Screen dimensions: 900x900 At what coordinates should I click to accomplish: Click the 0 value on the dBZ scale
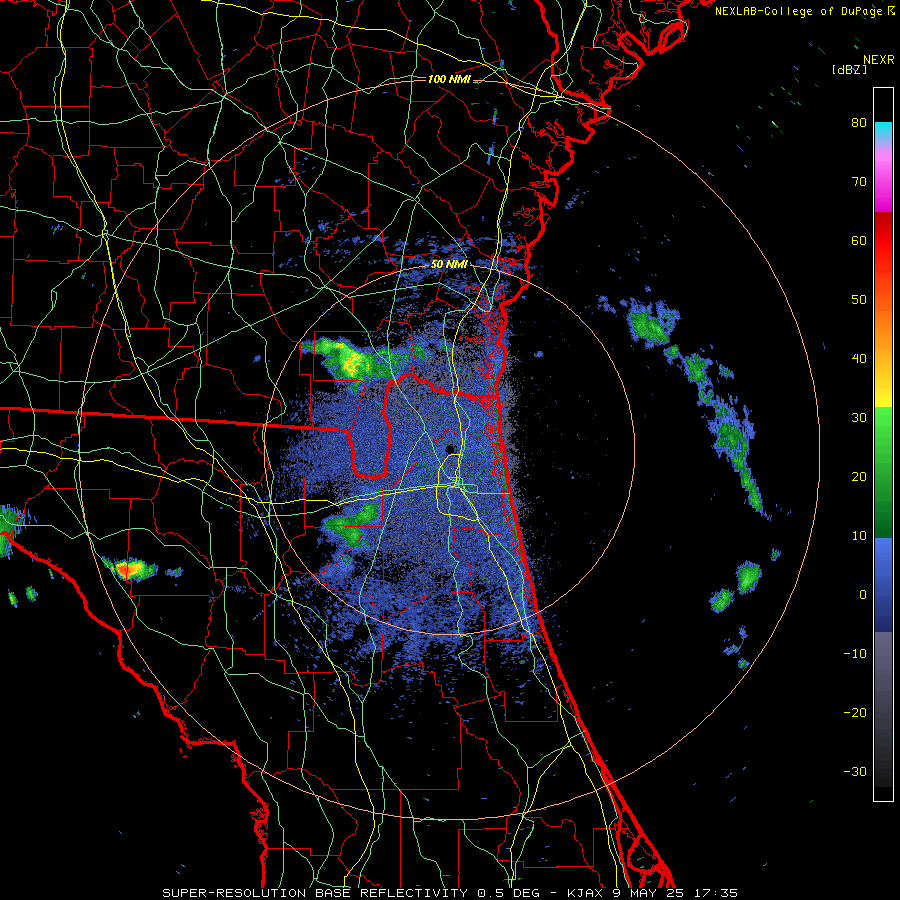coord(863,595)
